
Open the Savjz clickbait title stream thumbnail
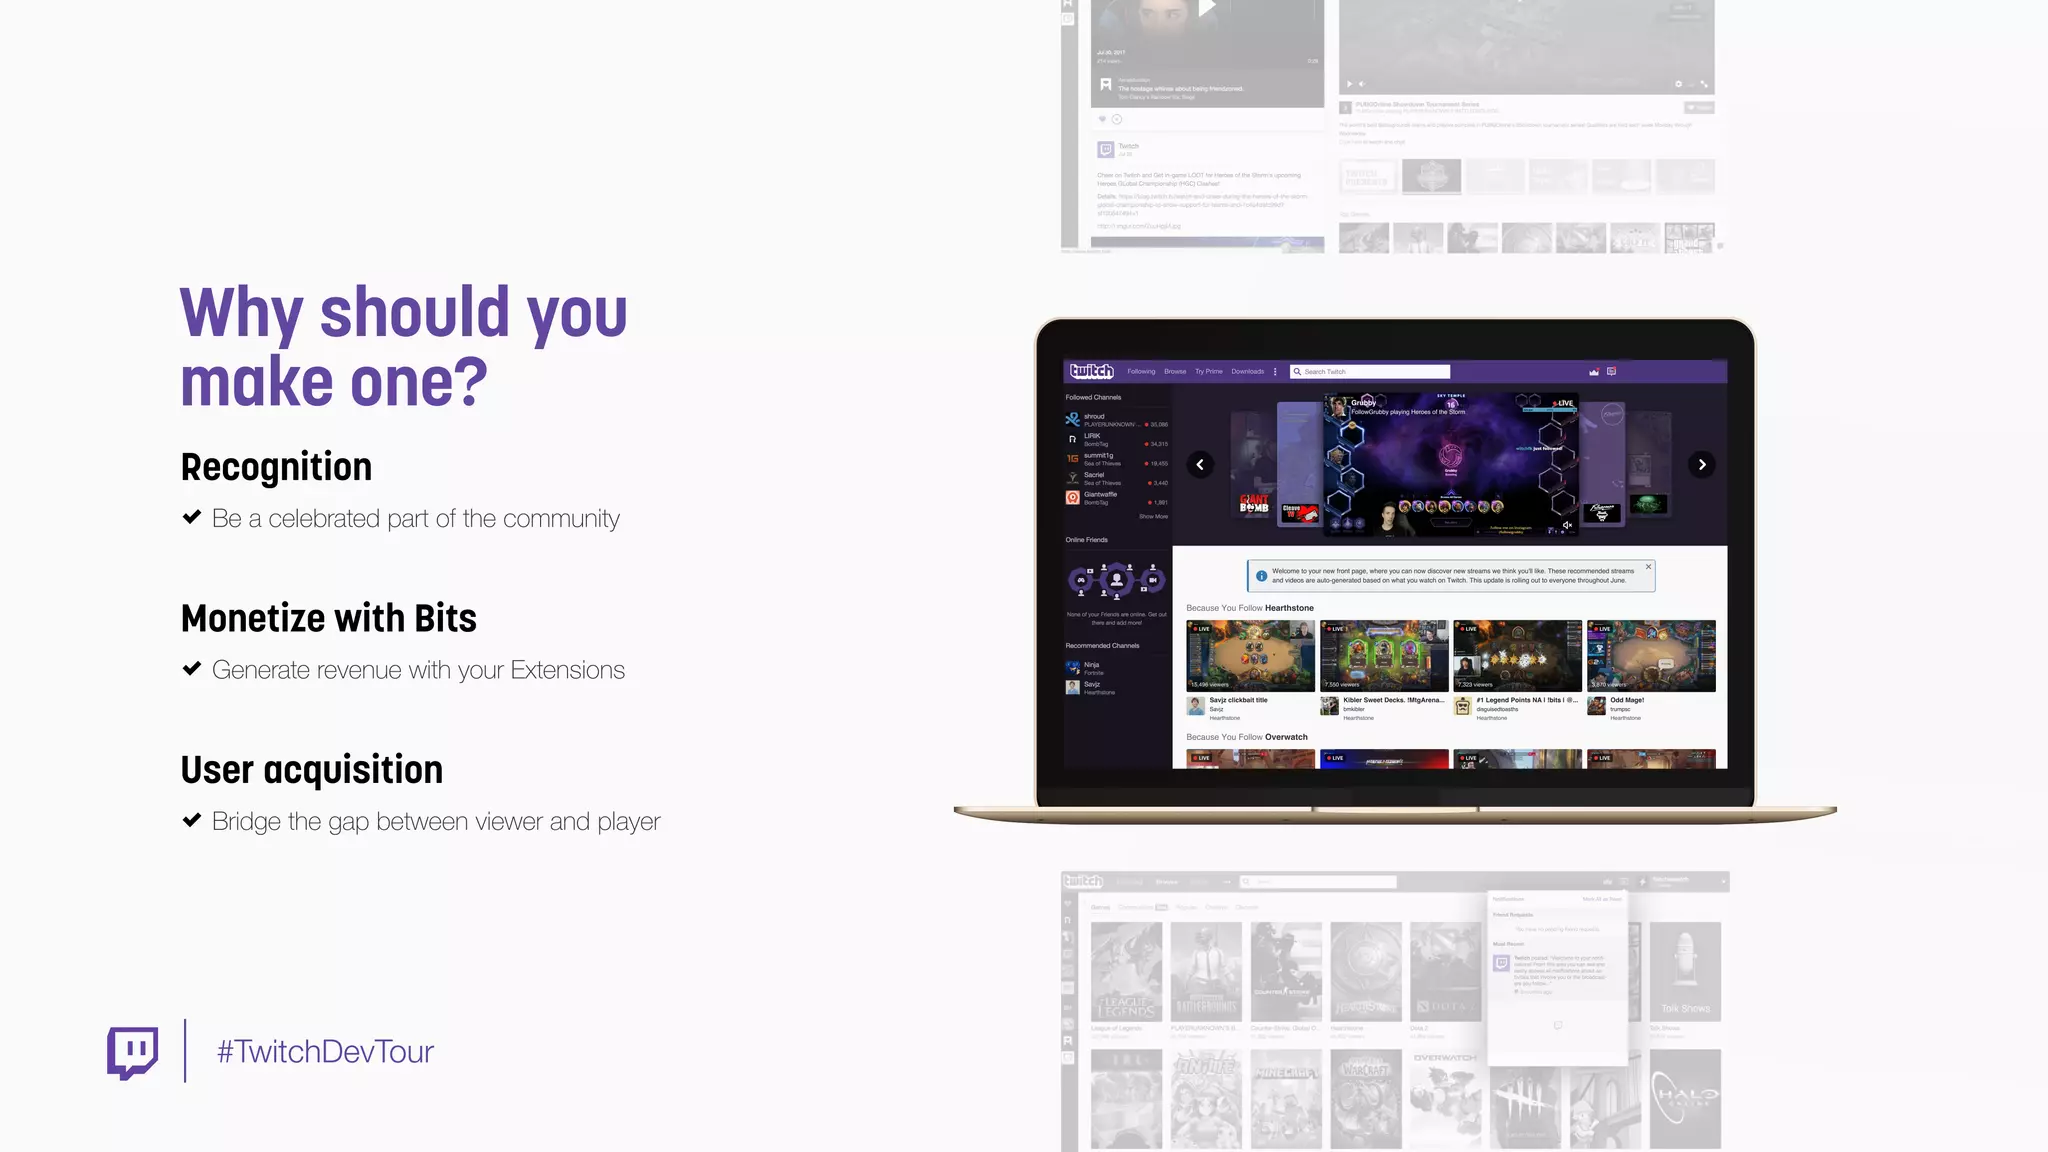point(1250,656)
